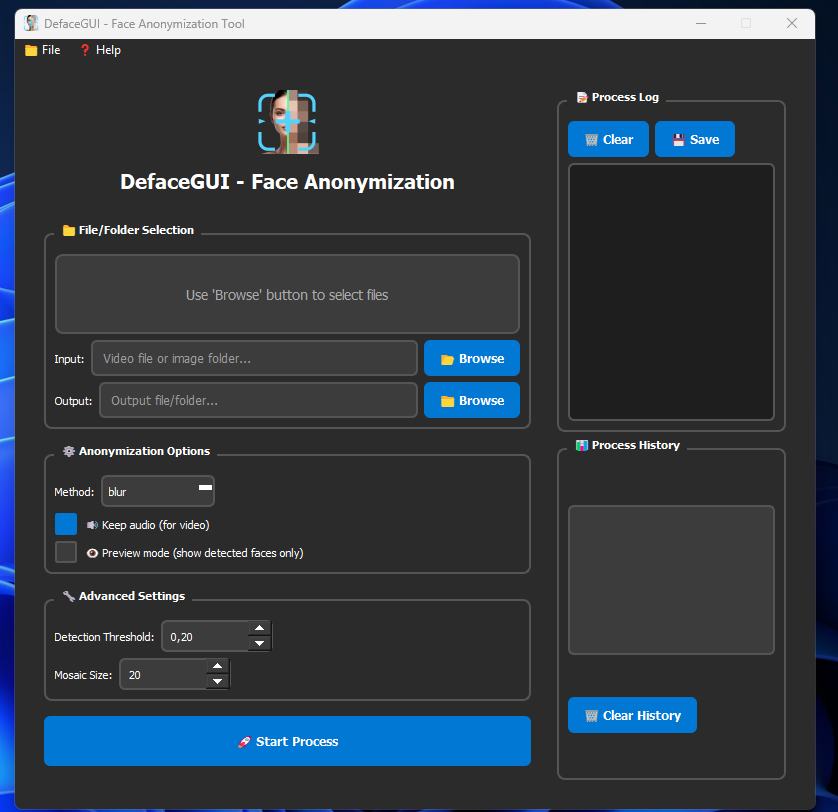Enable the Preview mode checkbox
Image resolution: width=838 pixels, height=812 pixels.
(x=66, y=552)
